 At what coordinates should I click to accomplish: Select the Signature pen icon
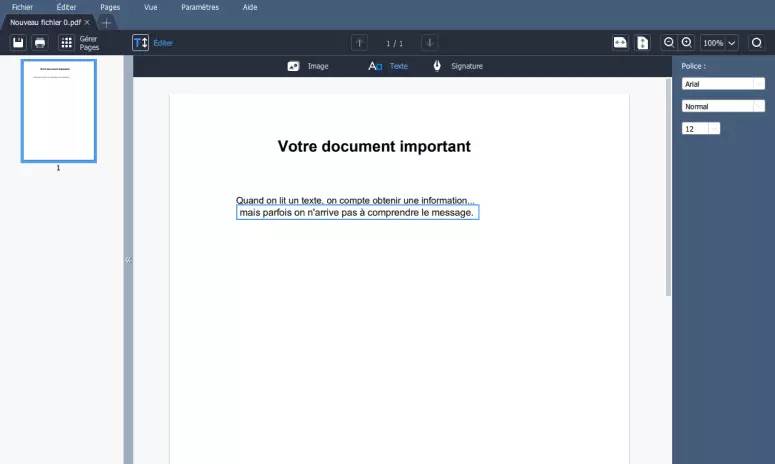click(x=437, y=66)
